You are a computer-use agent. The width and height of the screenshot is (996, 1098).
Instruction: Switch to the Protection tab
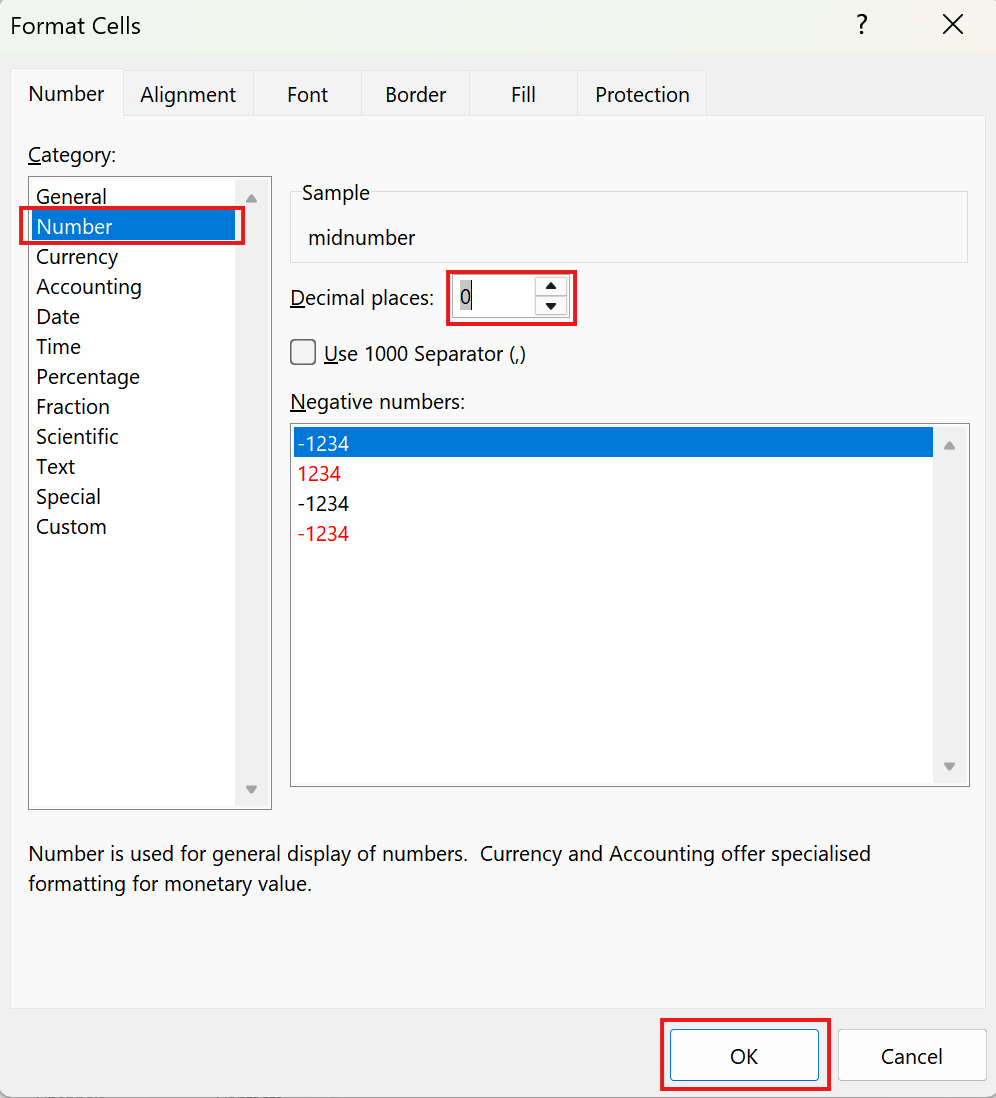tap(642, 95)
